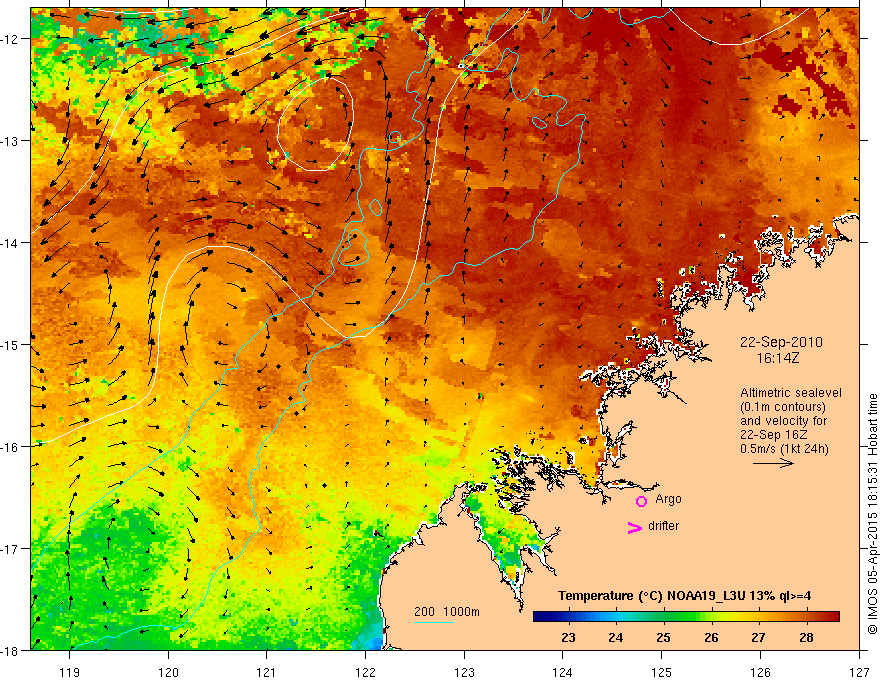Click the color bar value "23"
Image resolution: width=880 pixels, height=680 pixels.
[x=568, y=637]
